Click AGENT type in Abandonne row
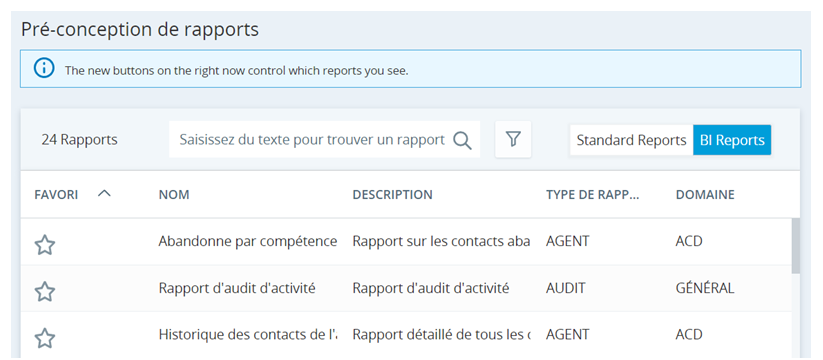The height and width of the screenshot is (360, 823). pos(567,241)
